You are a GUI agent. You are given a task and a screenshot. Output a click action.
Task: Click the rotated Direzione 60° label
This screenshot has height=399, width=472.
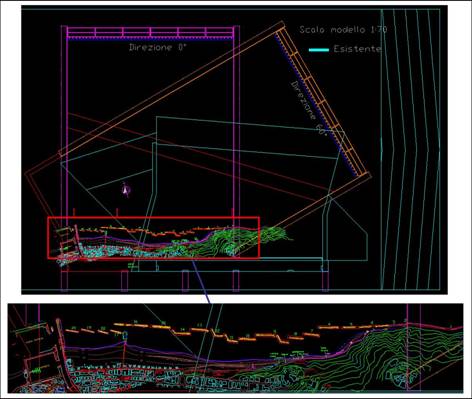point(313,108)
